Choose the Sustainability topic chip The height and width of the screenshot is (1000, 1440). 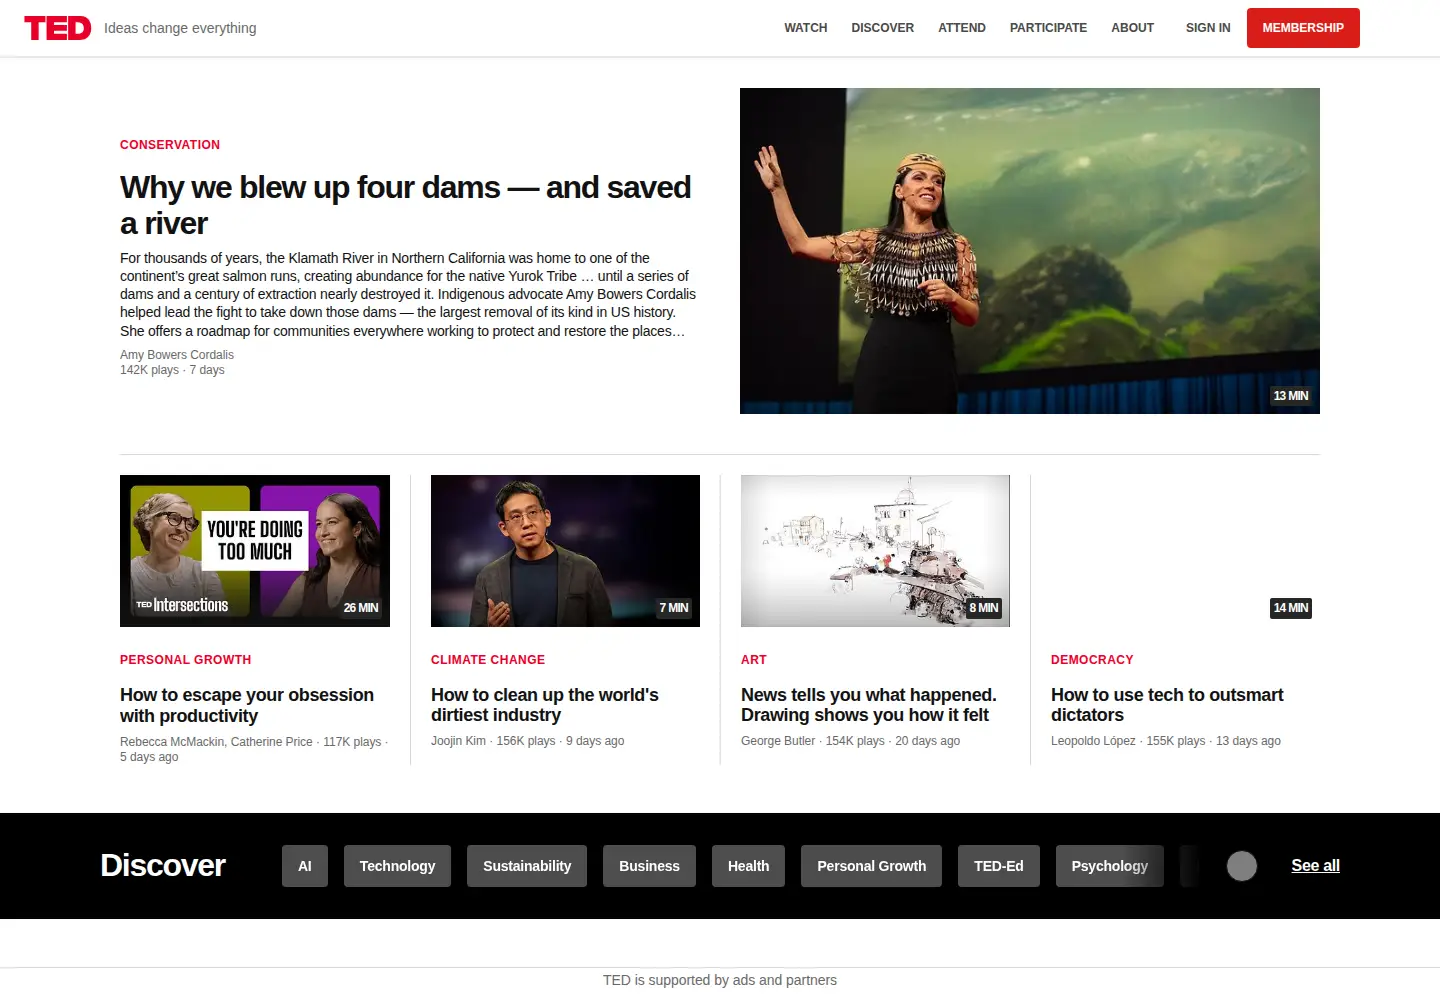pos(527,866)
